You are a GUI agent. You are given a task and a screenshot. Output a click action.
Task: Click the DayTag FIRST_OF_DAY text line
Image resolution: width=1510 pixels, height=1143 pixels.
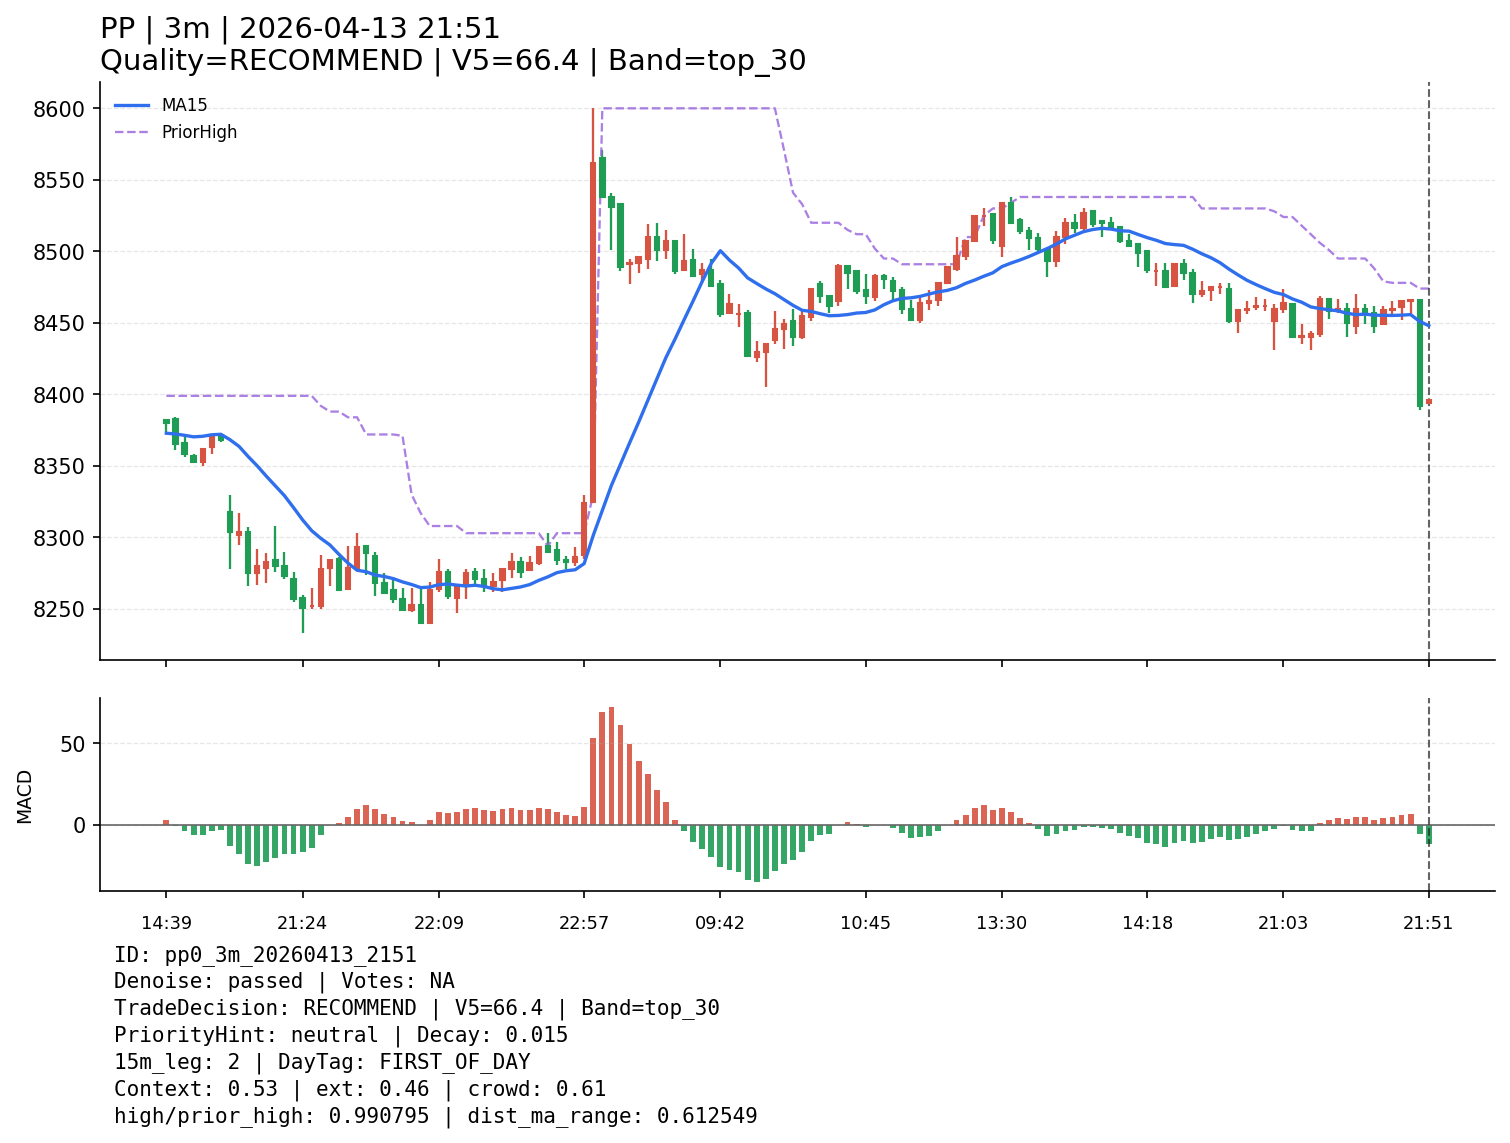321,1062
